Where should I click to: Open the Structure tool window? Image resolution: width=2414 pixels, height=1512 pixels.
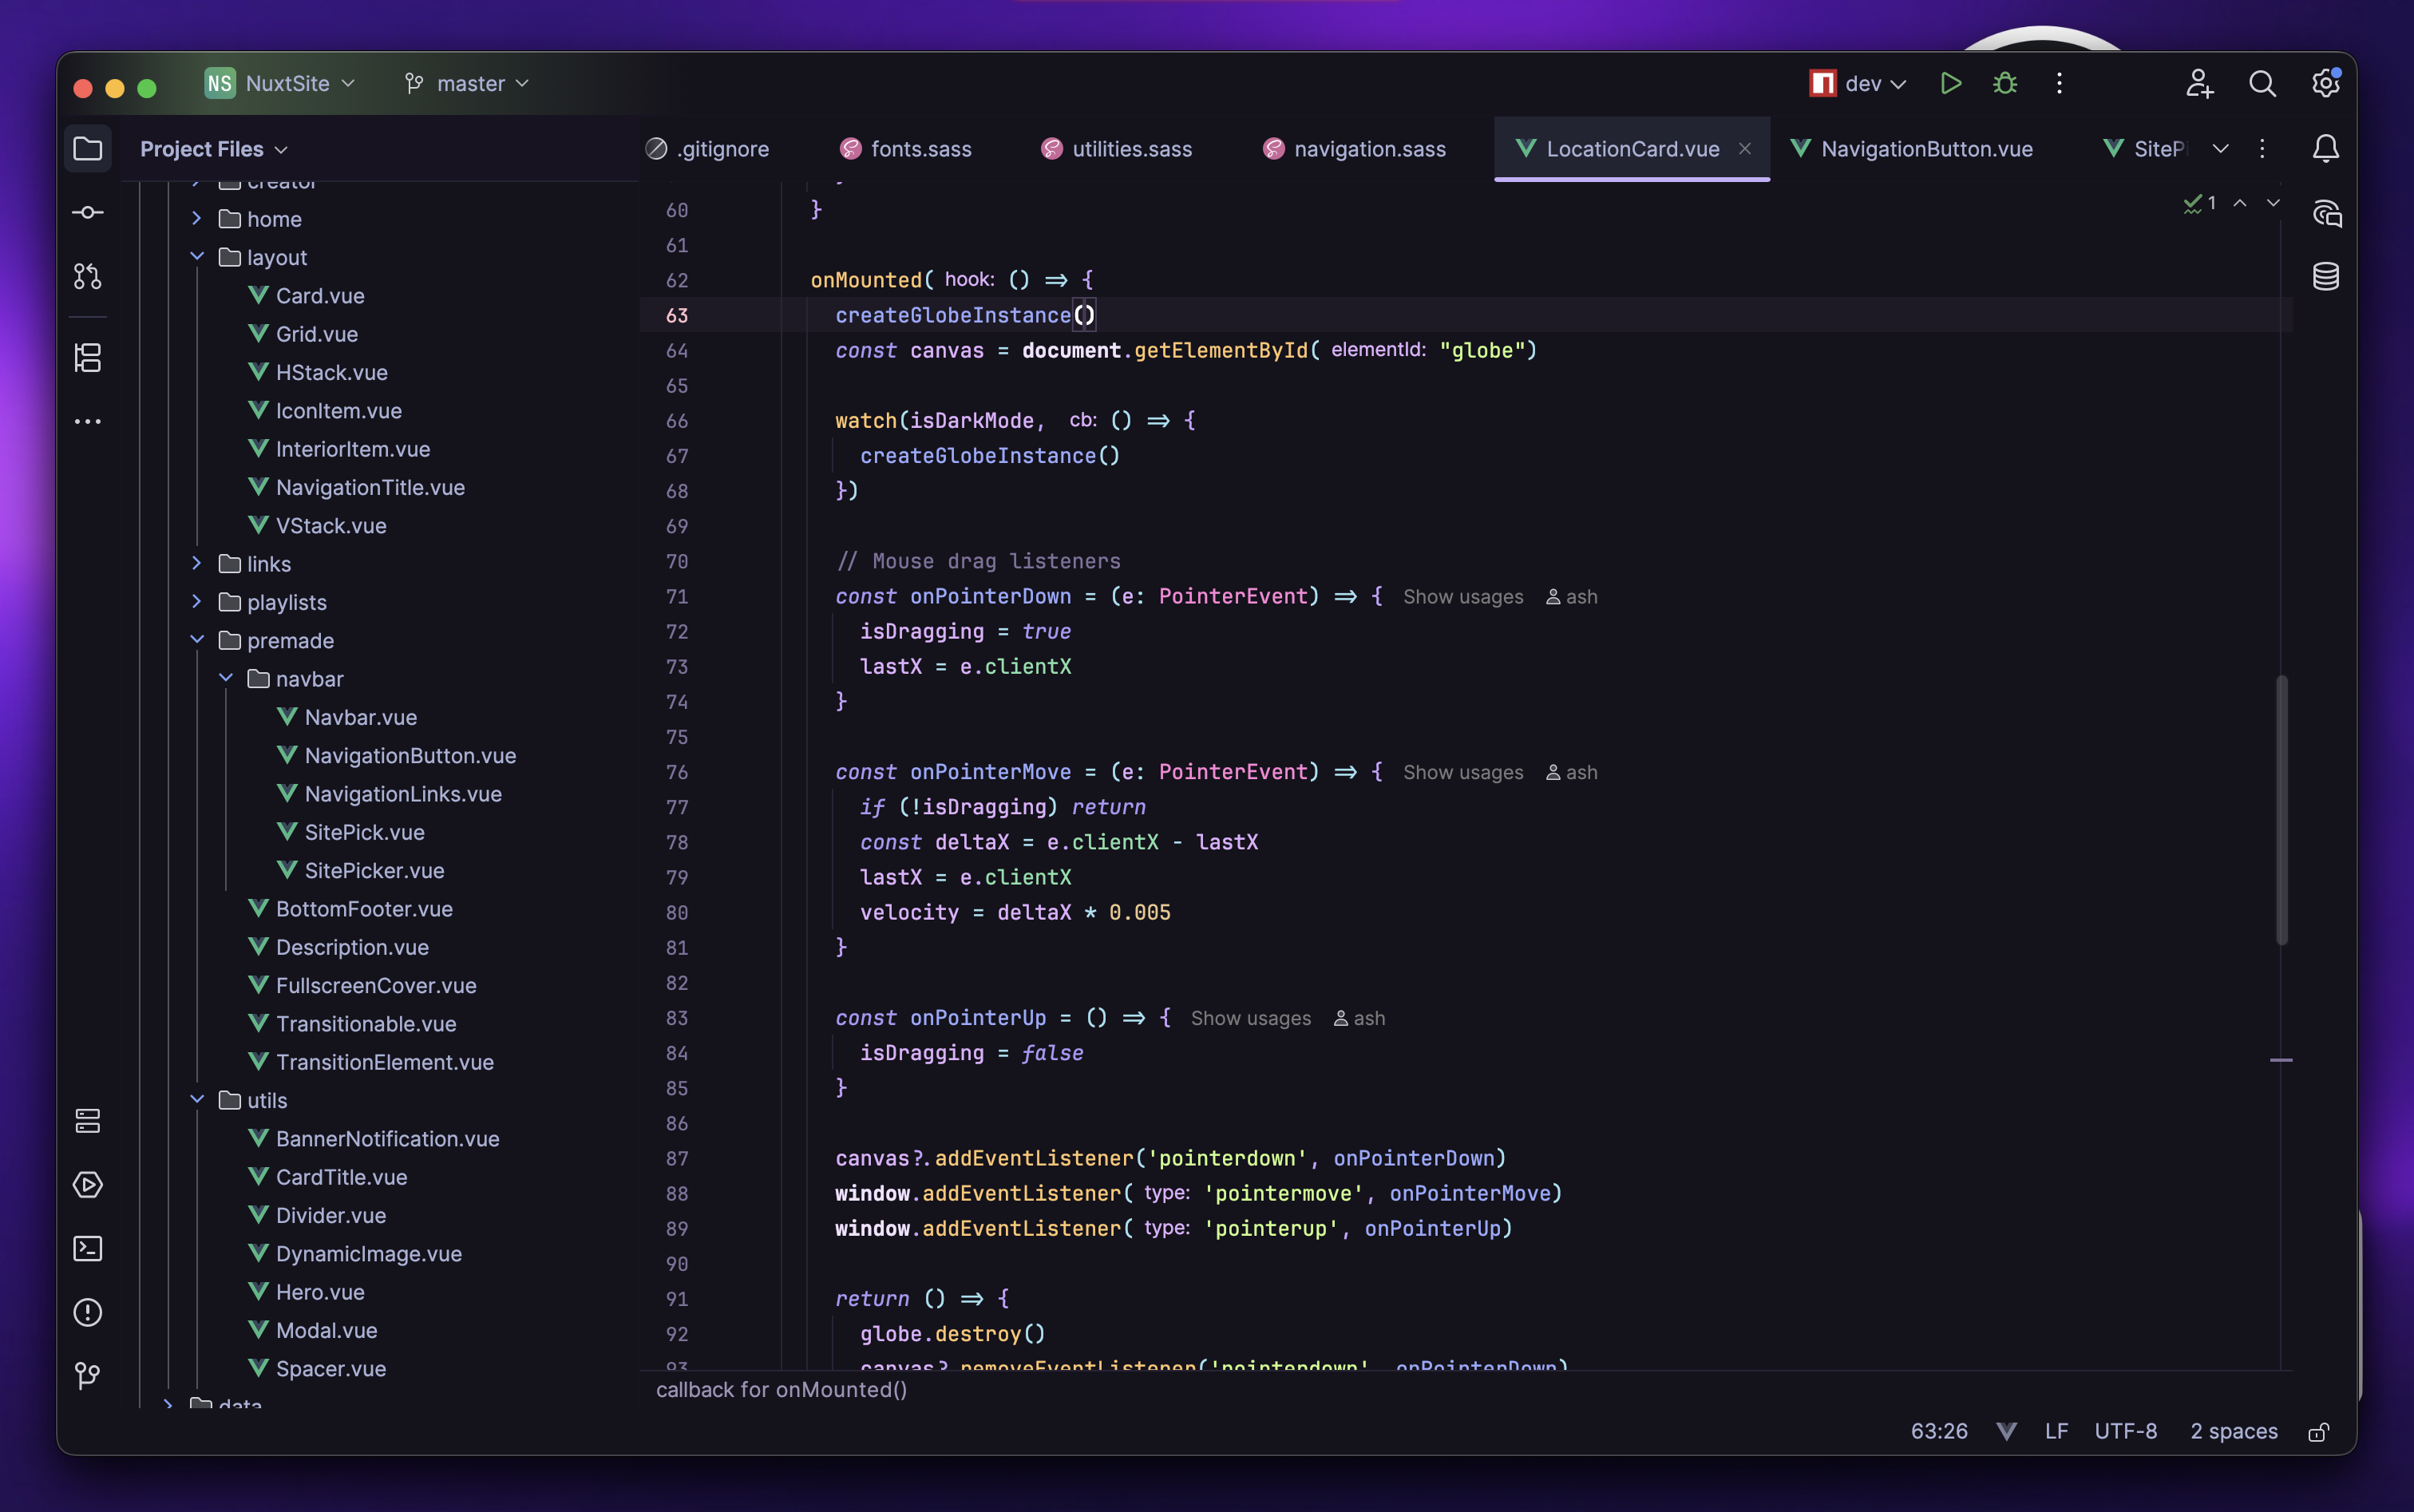(88, 357)
